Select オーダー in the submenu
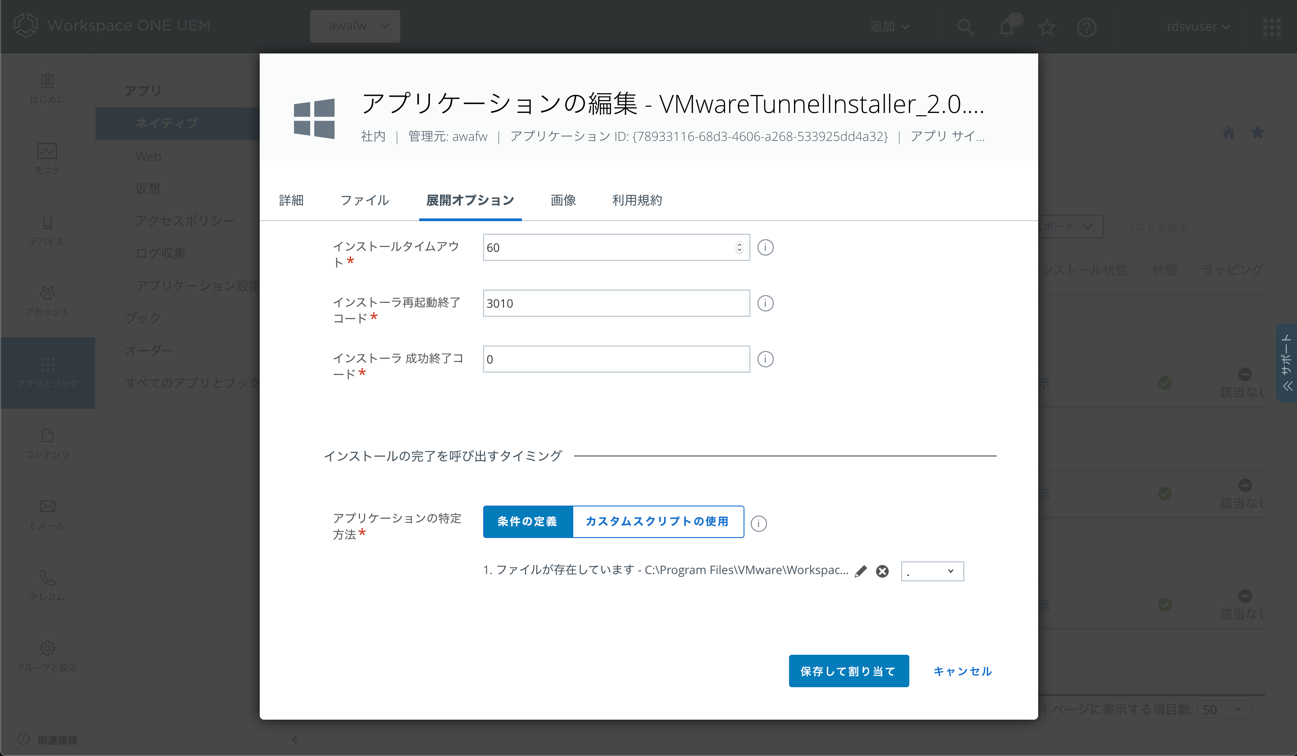 (149, 350)
